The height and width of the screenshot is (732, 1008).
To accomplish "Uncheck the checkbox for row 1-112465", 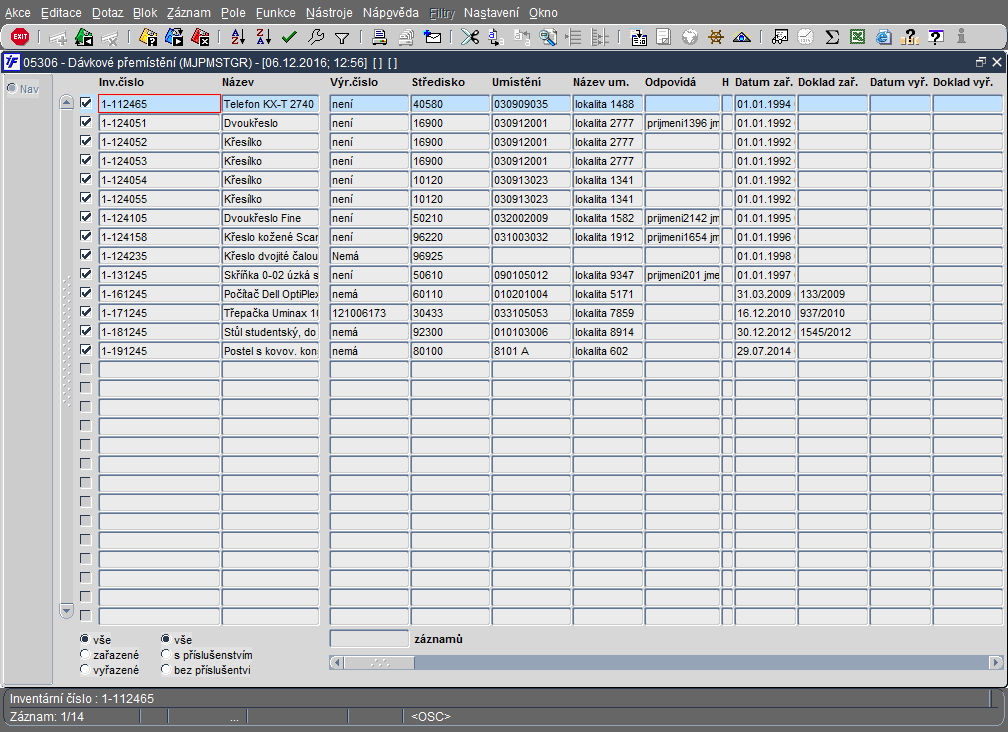I will point(86,103).
